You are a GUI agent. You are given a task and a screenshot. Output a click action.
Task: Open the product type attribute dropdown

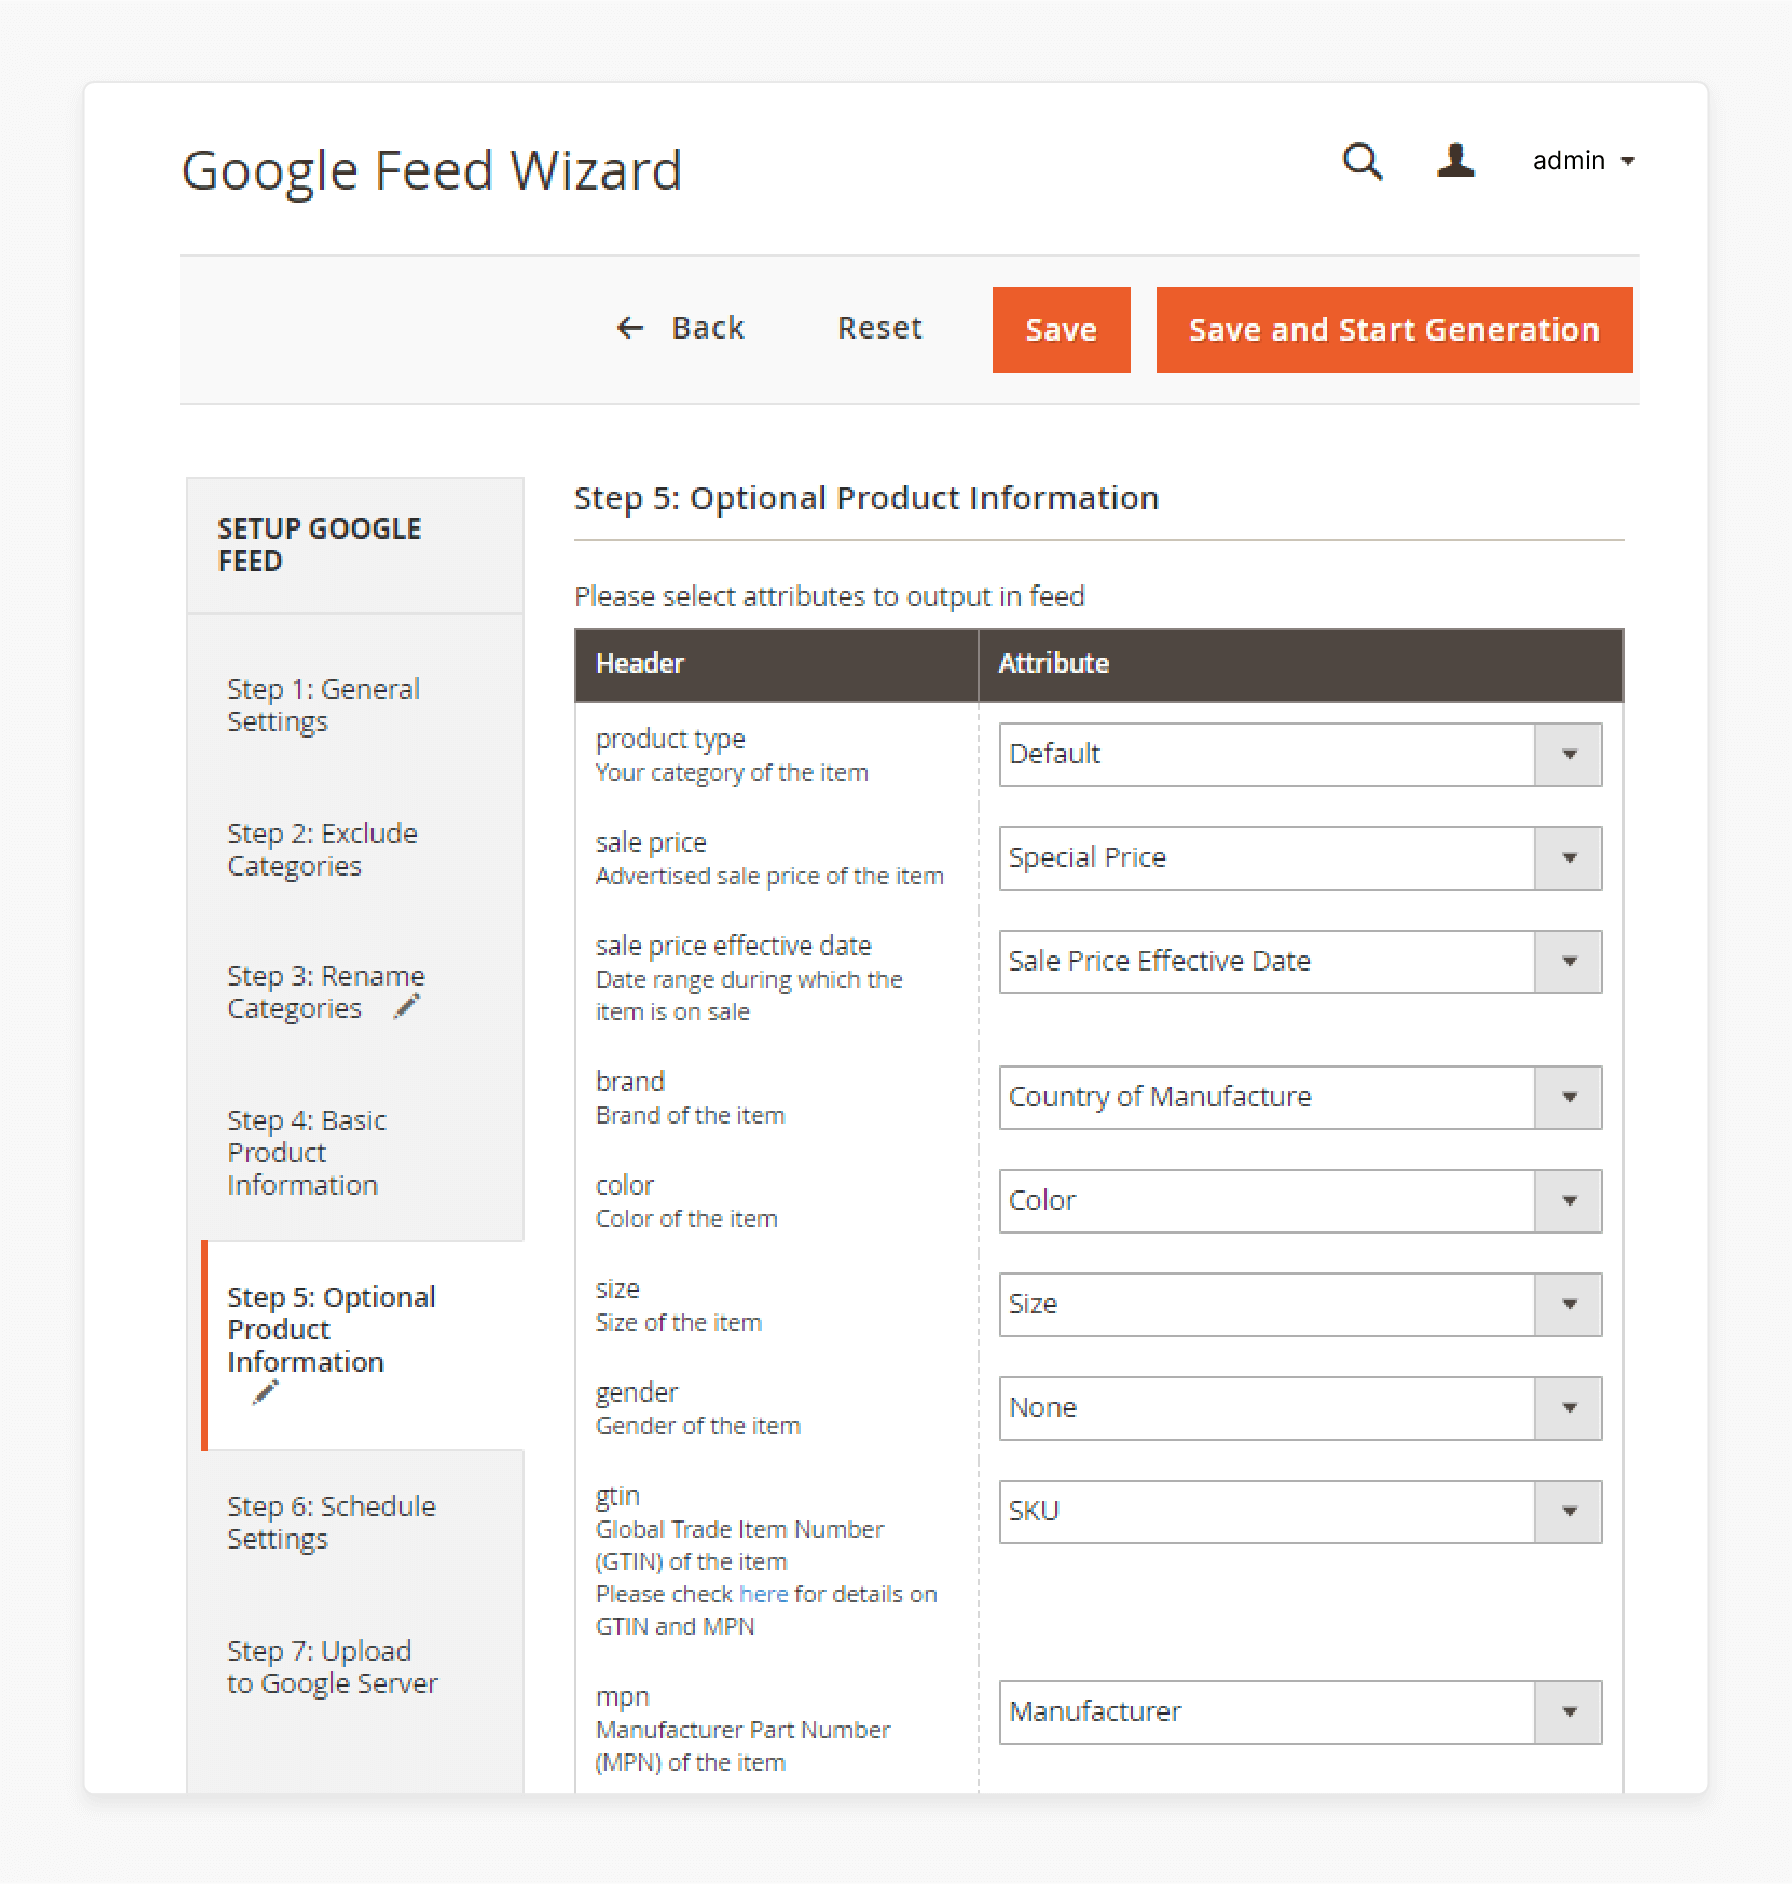click(x=1300, y=754)
